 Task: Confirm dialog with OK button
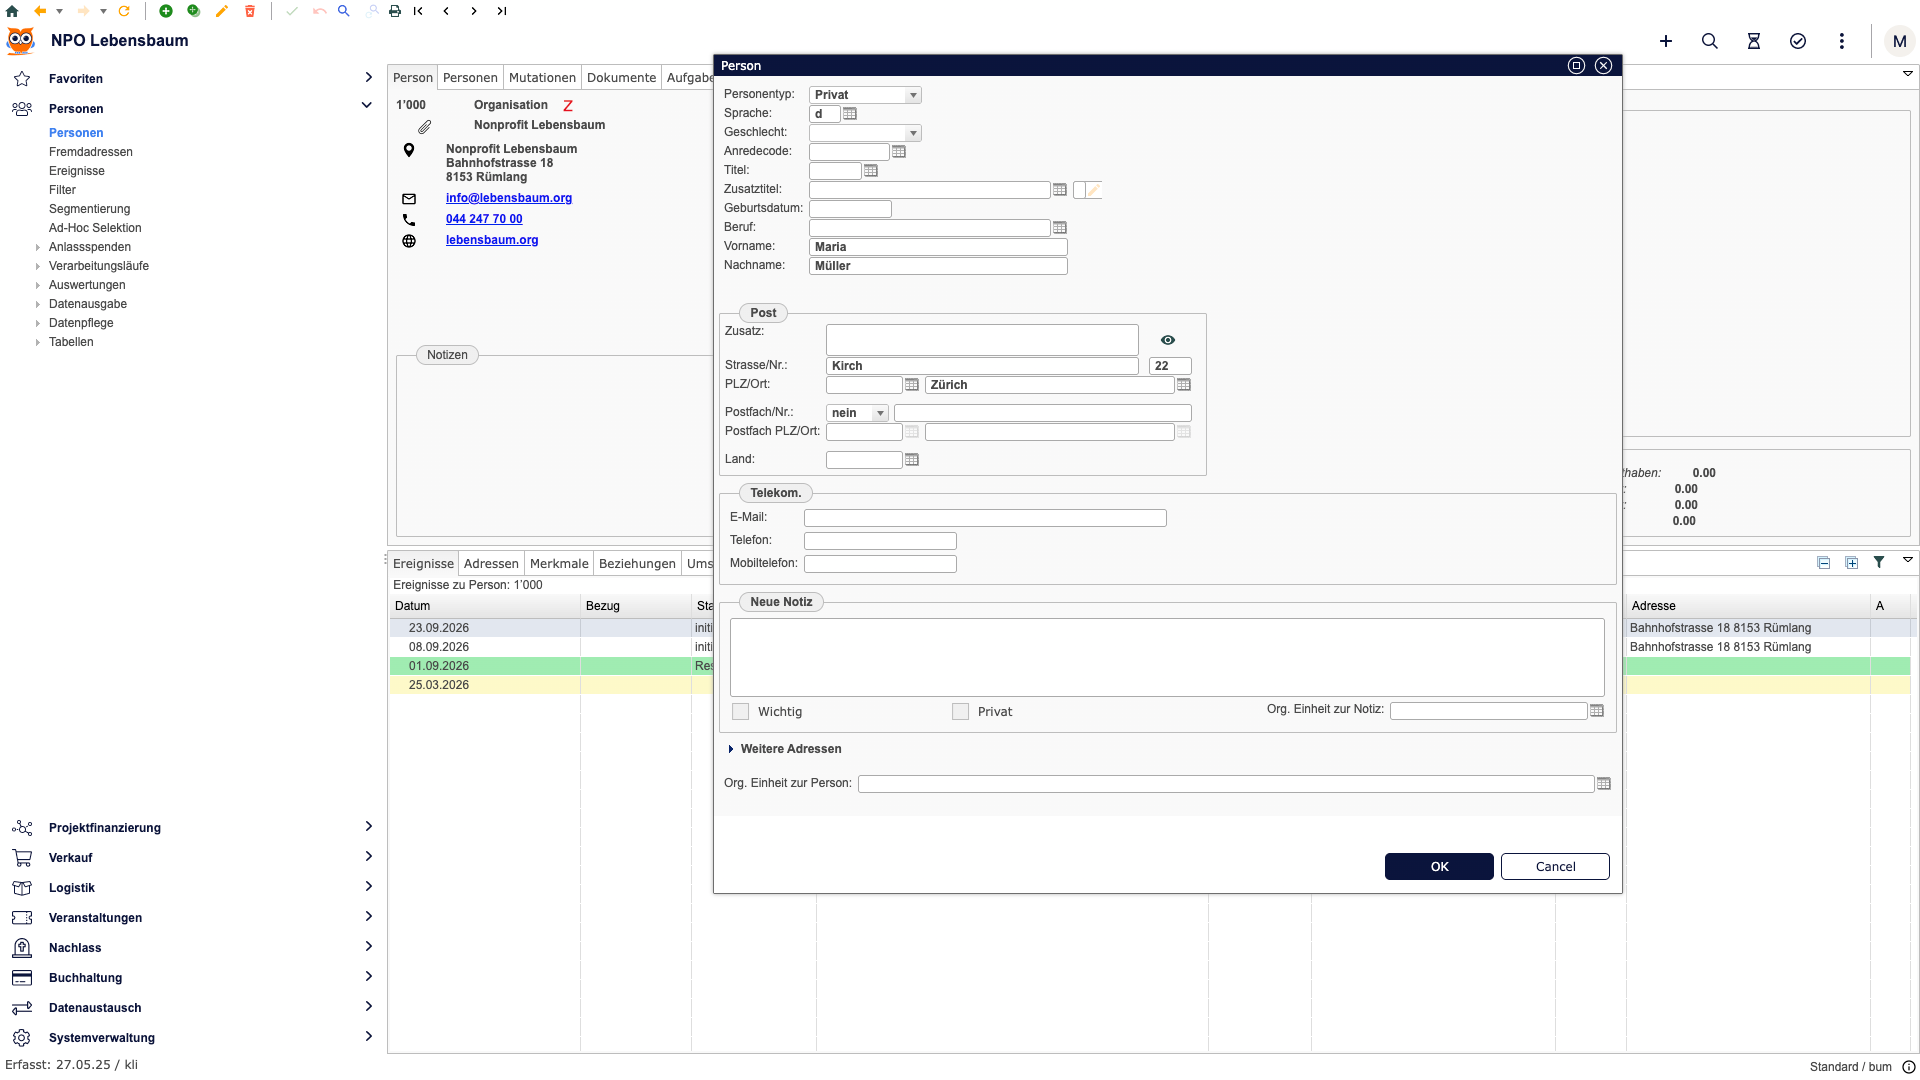1439,867
